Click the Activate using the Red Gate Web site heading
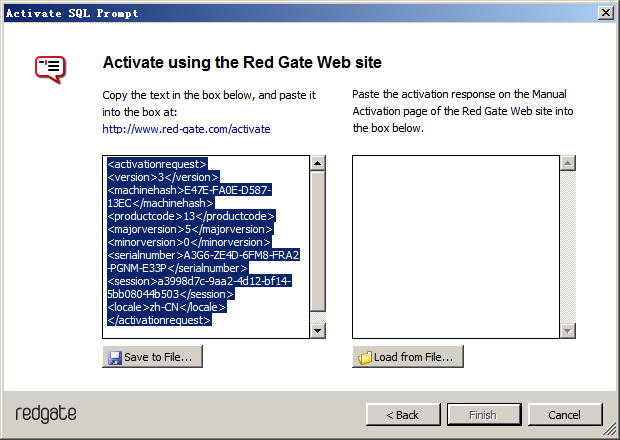This screenshot has width=620, height=440. (x=242, y=62)
